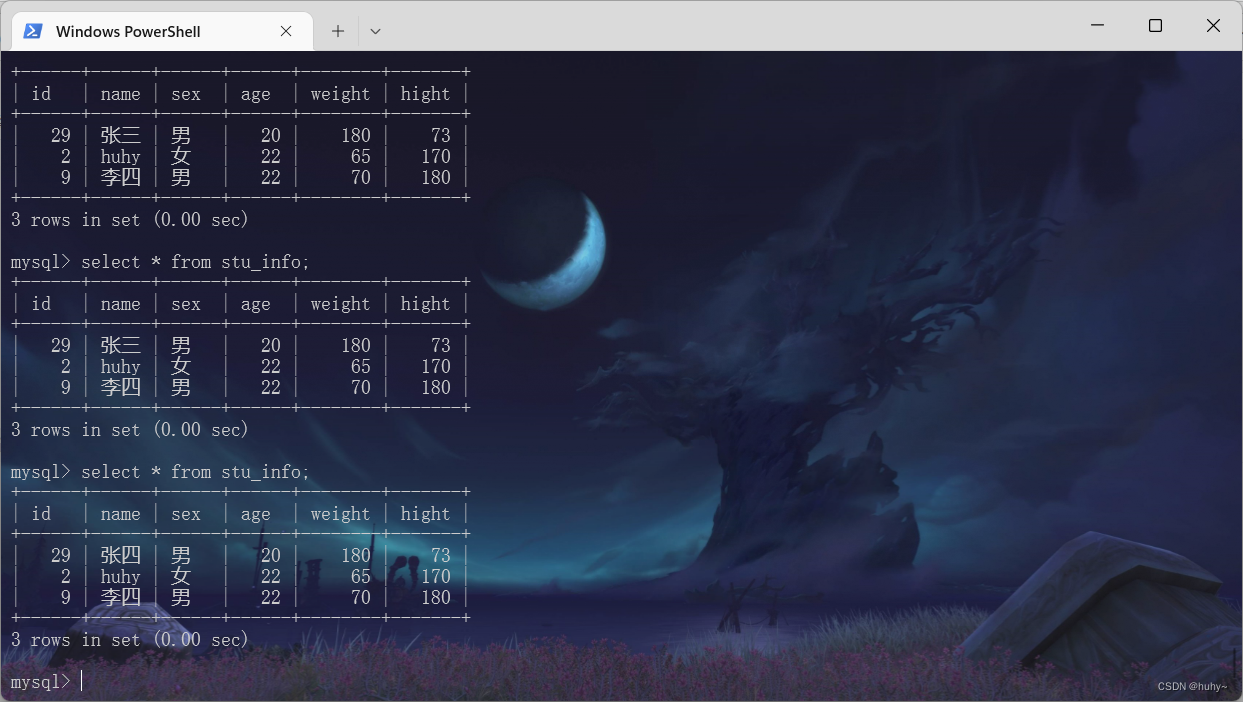Click the 李四 cell in the bottom table
The width and height of the screenshot is (1243, 702).
(121, 597)
